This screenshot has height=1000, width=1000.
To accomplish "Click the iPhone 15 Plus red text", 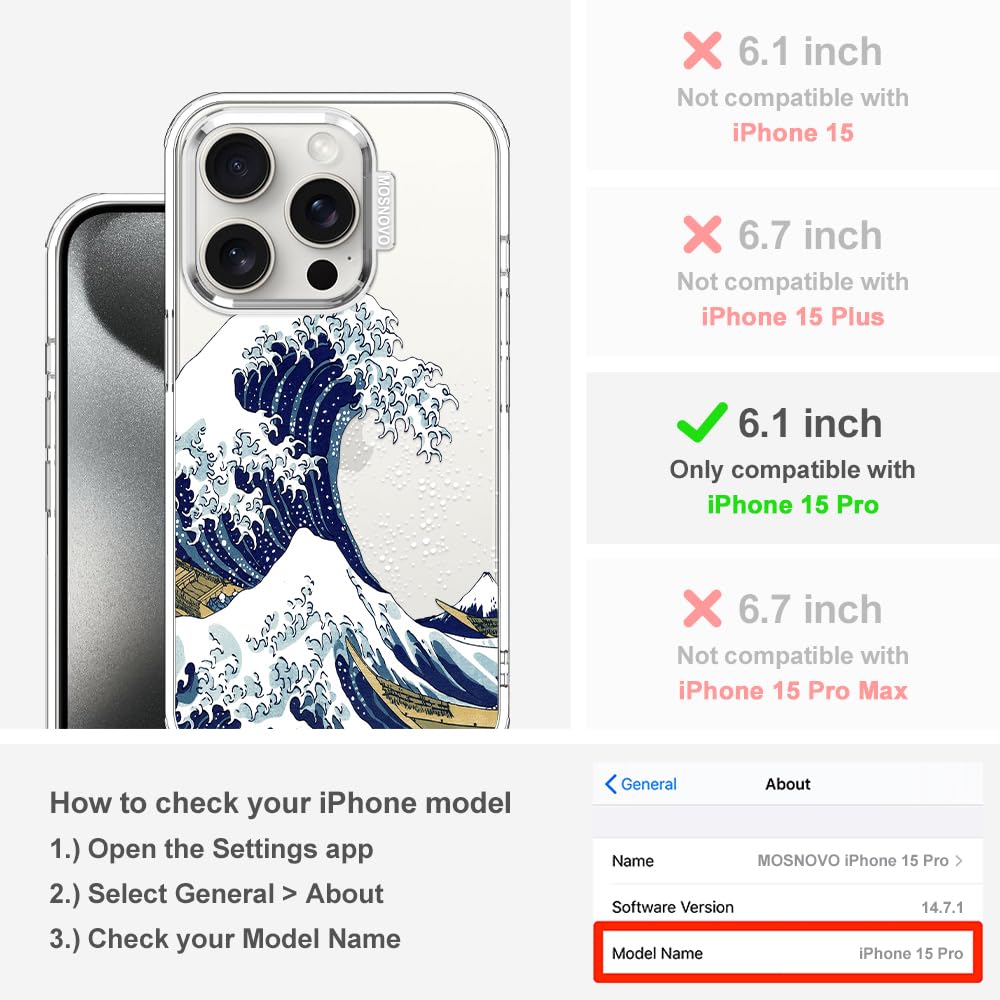I will pos(793,316).
